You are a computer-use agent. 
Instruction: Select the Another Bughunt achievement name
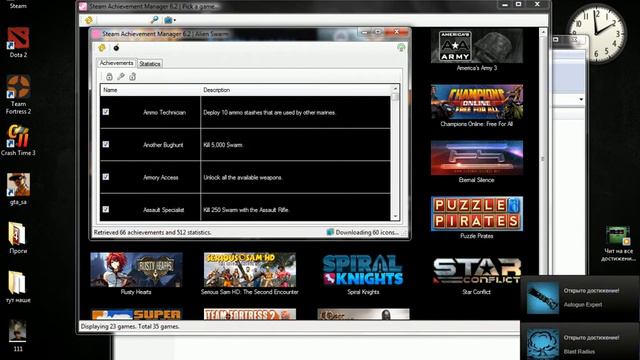(x=163, y=145)
